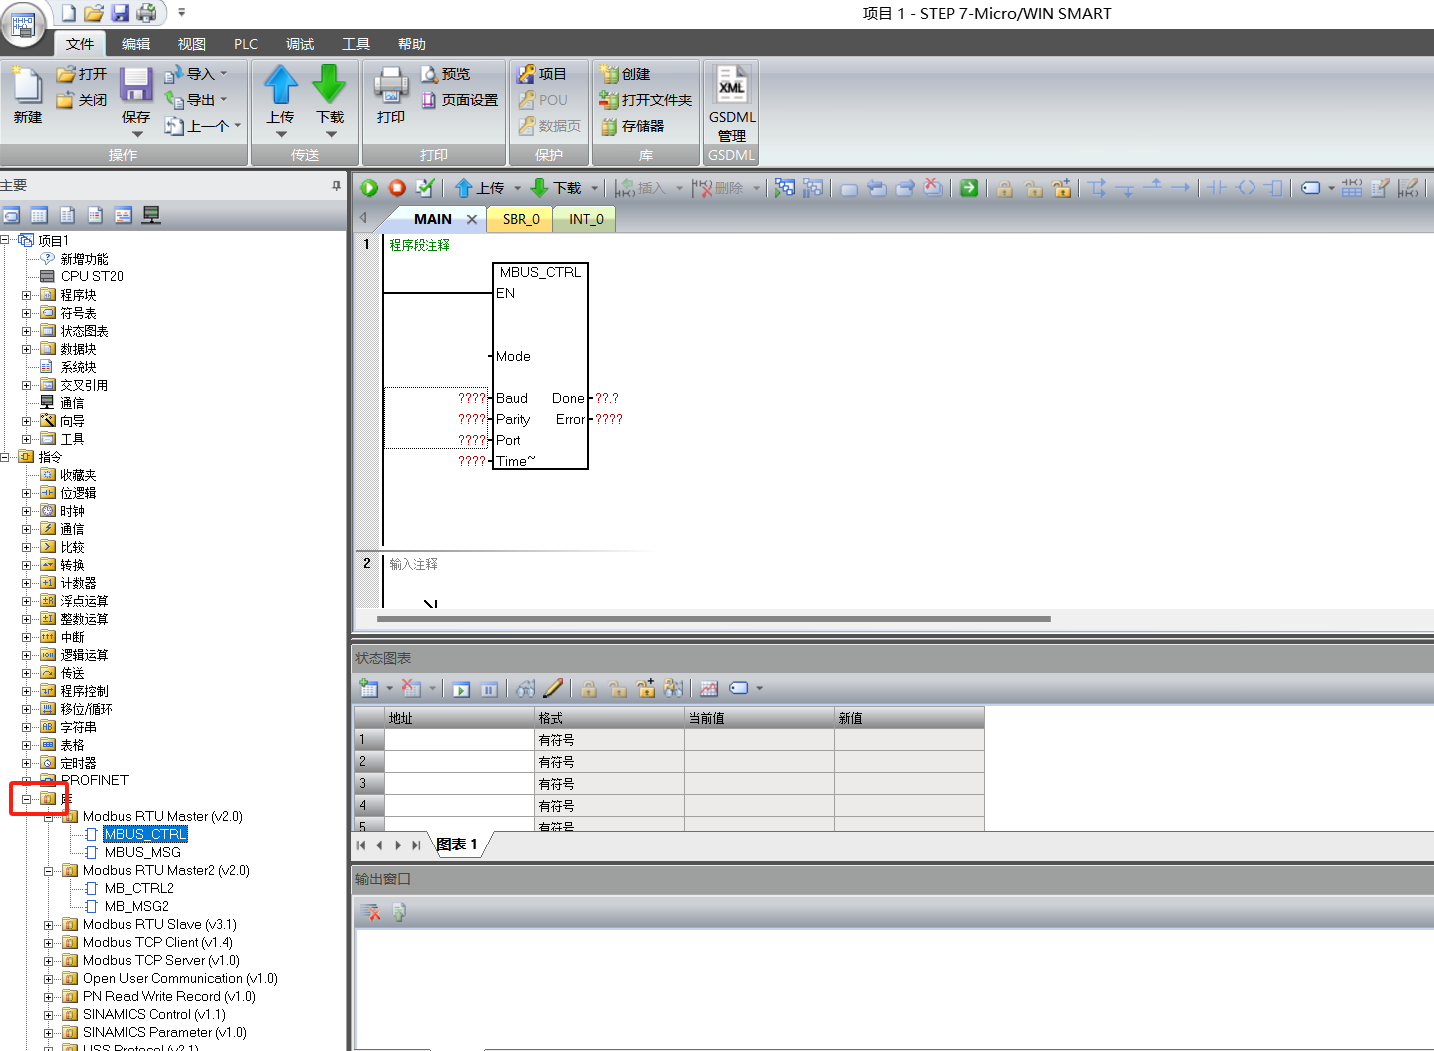
Task: Click the GSDML management XML icon
Action: click(732, 86)
